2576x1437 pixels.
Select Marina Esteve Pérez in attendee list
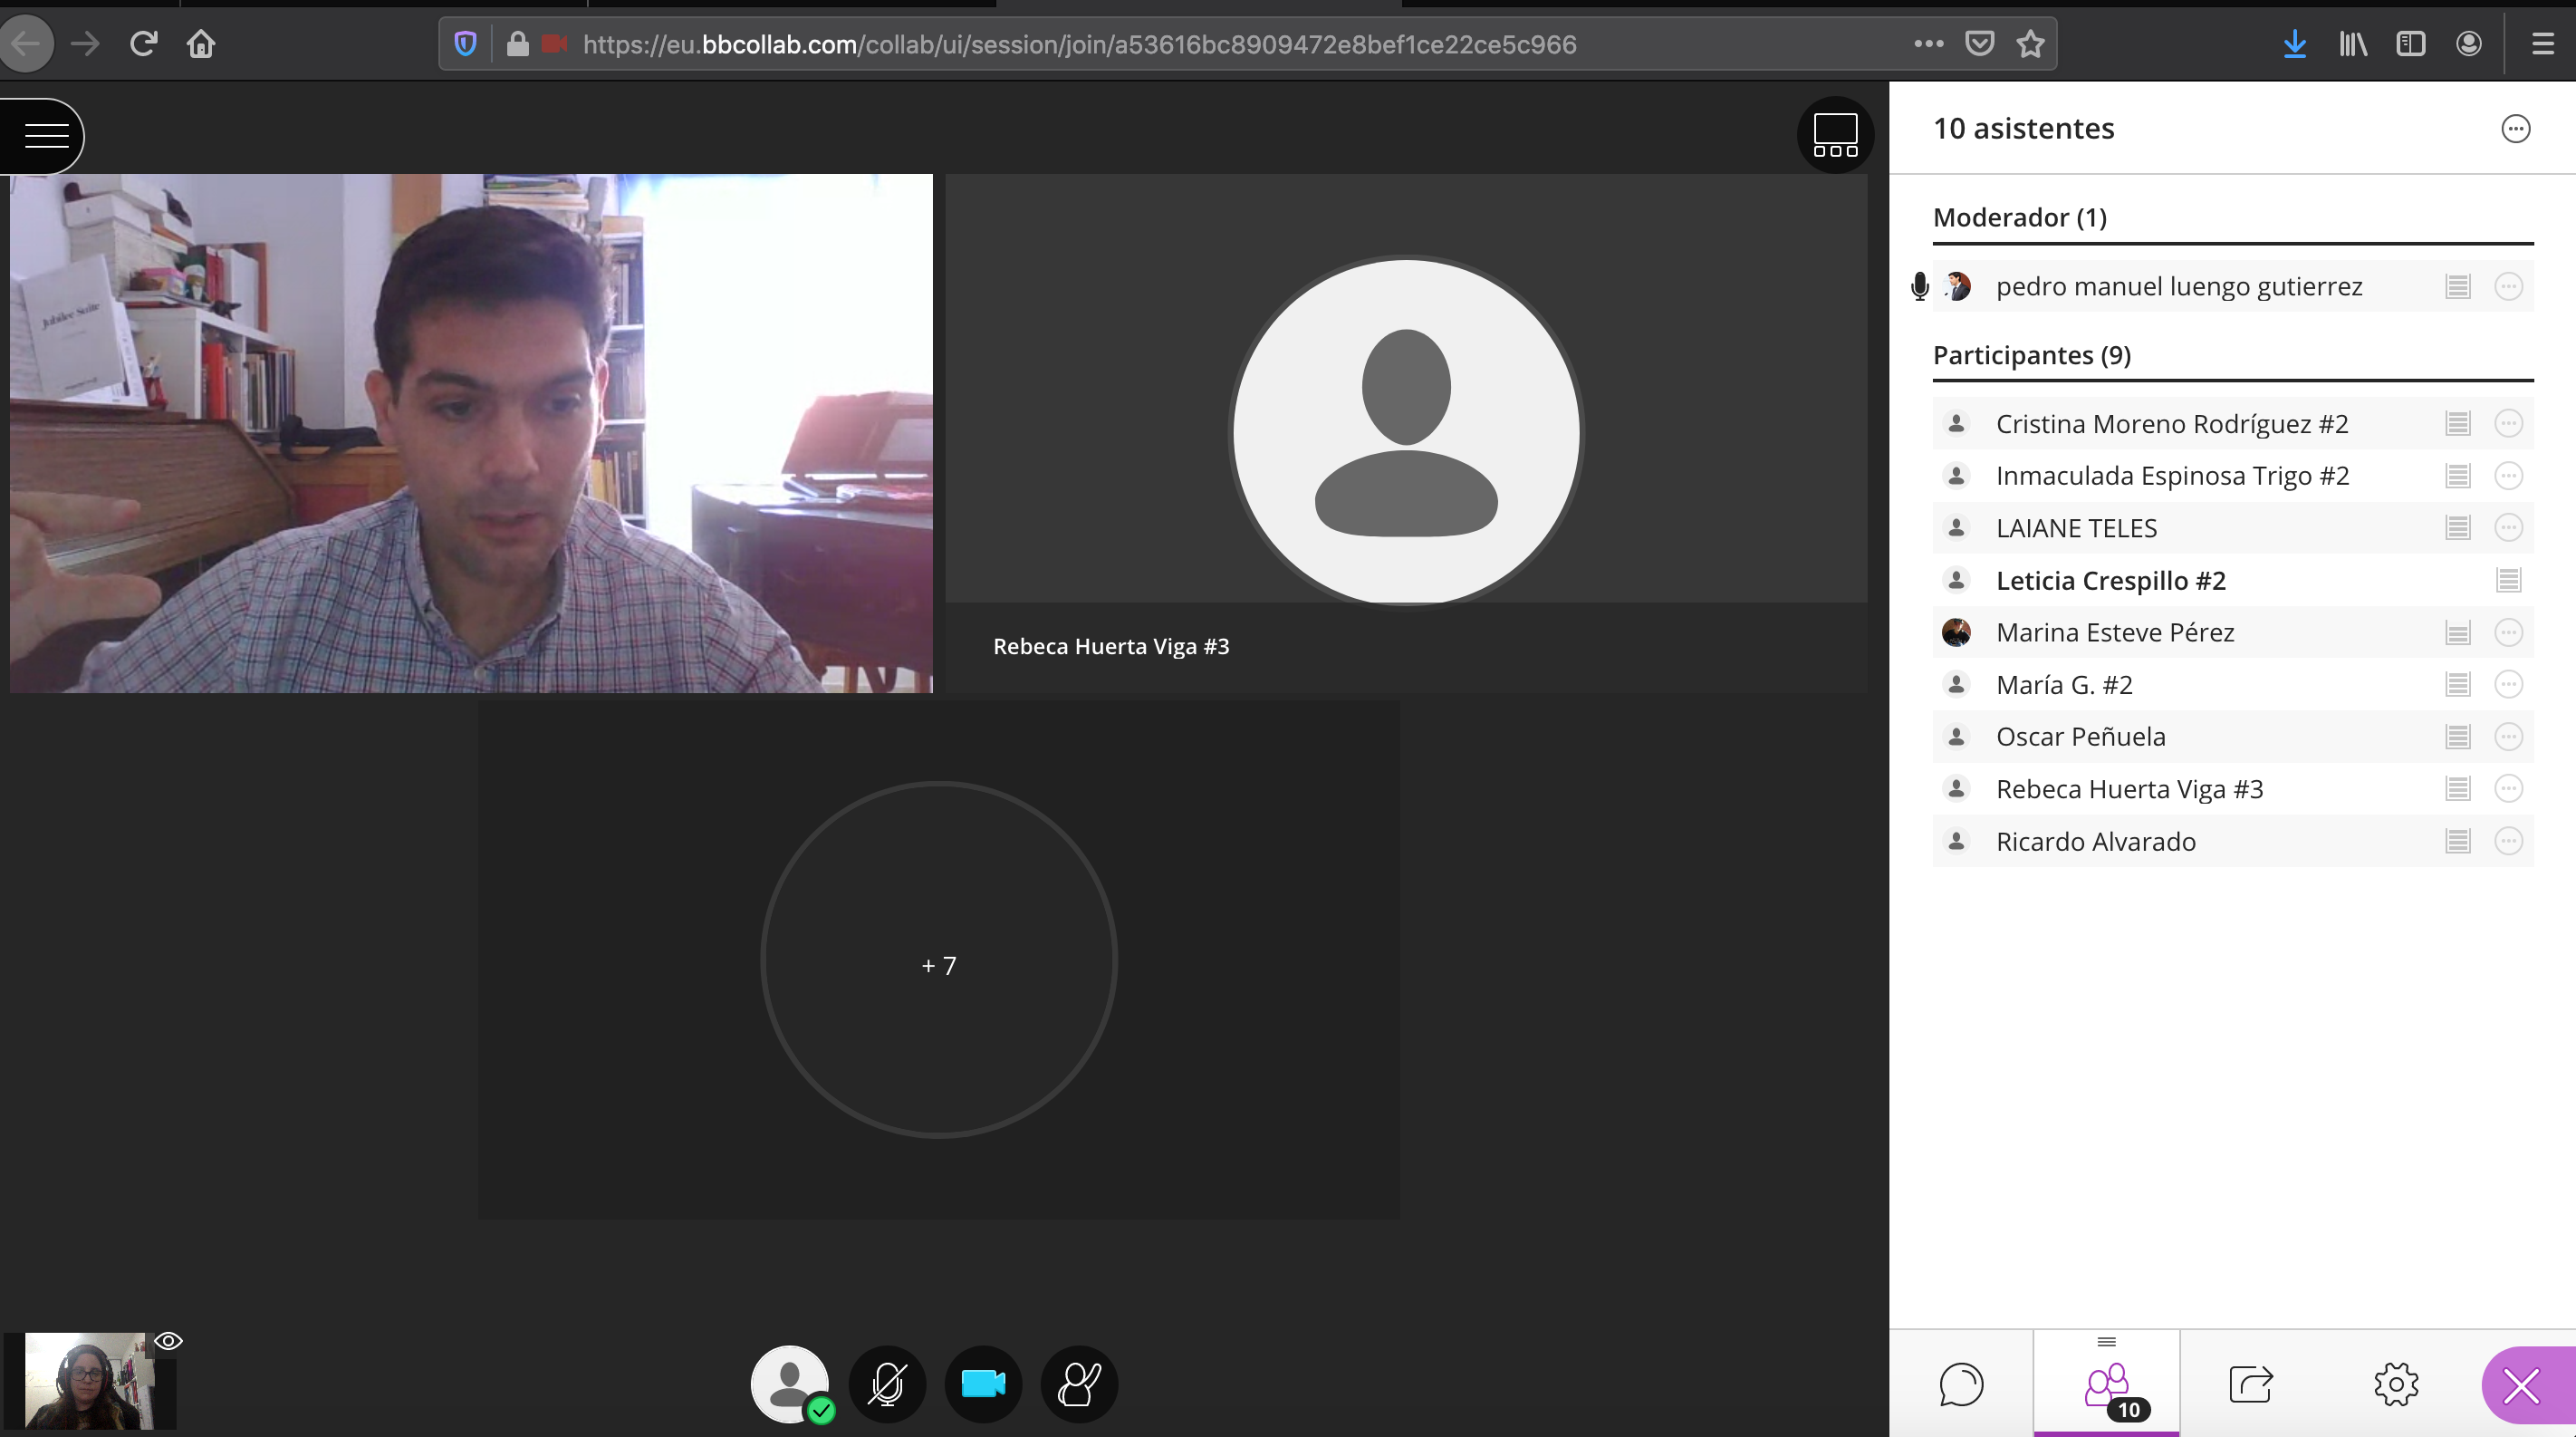2114,633
